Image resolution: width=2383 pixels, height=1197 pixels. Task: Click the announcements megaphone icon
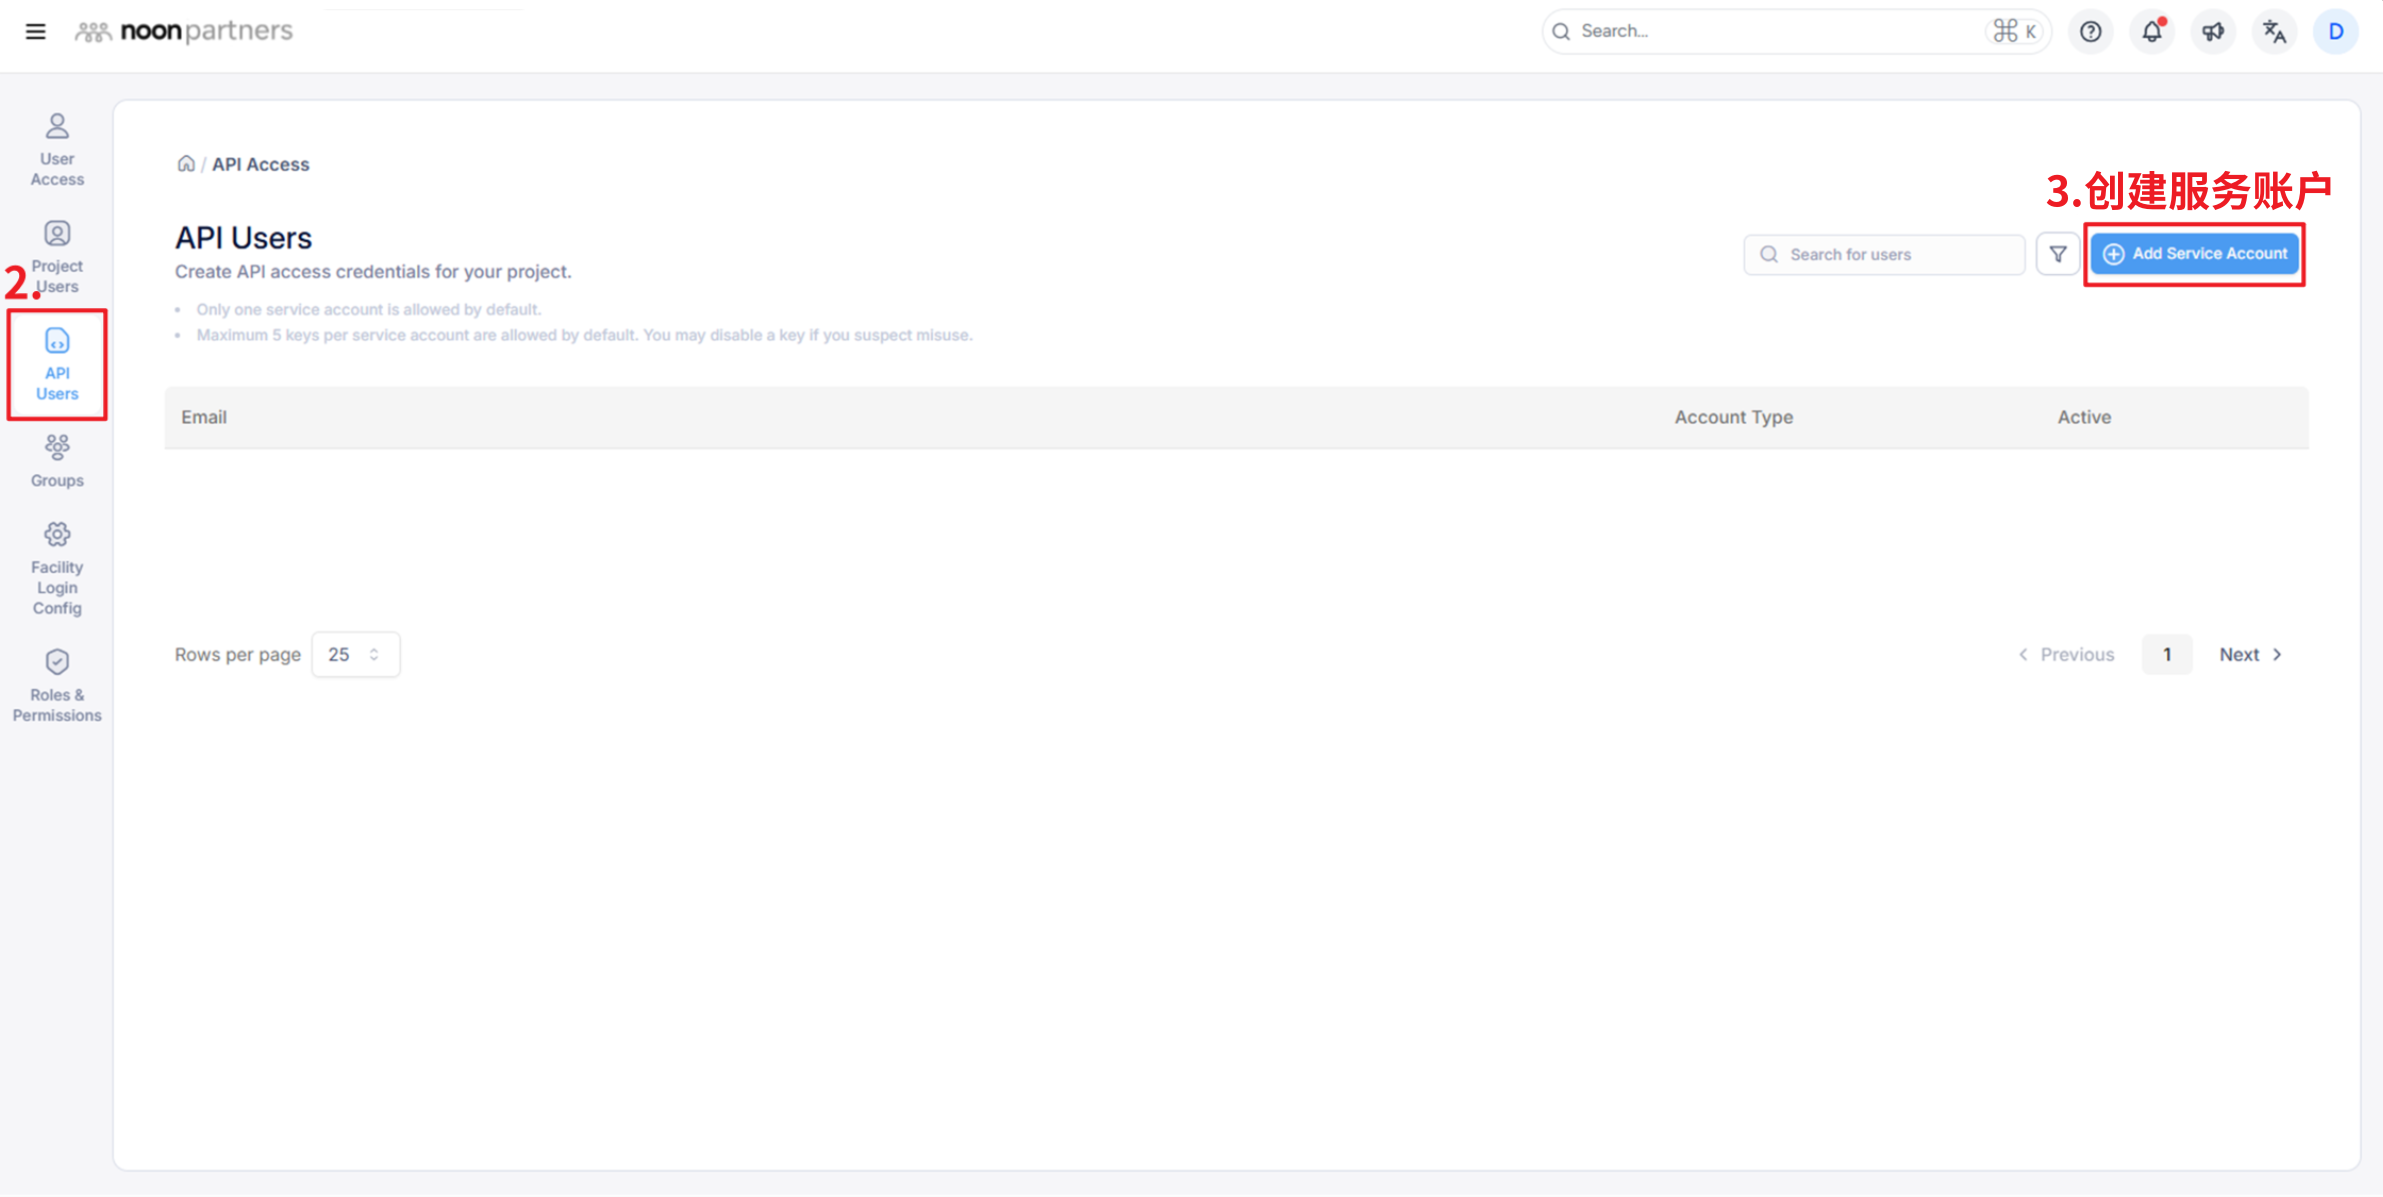2212,31
